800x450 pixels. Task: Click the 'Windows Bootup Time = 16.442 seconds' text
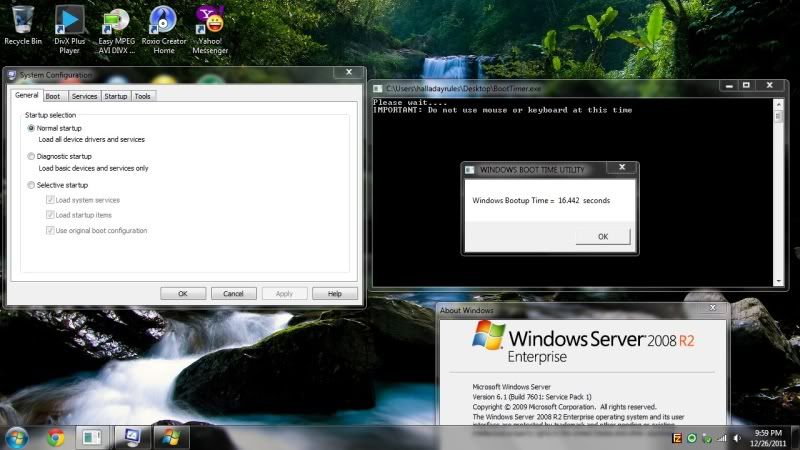click(541, 201)
